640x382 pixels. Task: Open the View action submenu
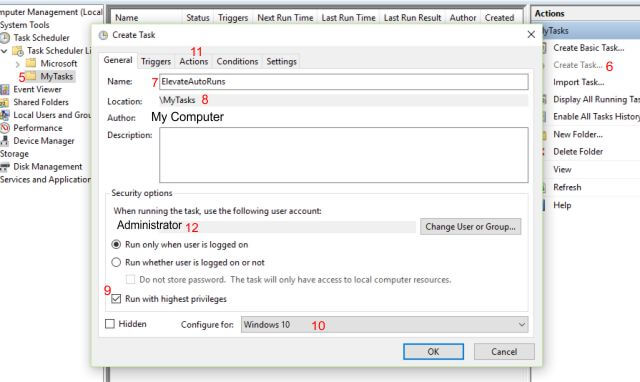[562, 169]
